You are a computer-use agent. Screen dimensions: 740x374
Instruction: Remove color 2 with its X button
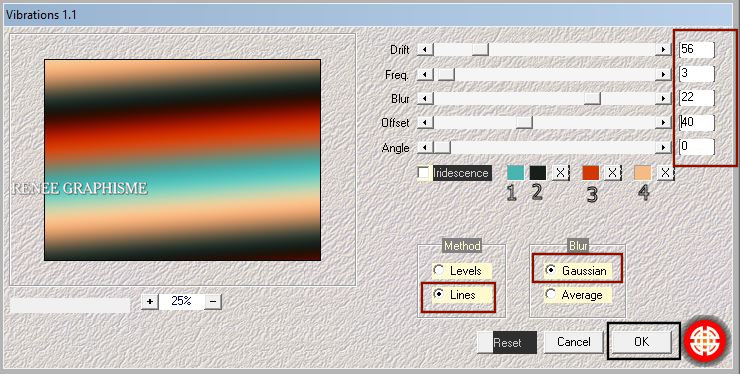click(560, 173)
